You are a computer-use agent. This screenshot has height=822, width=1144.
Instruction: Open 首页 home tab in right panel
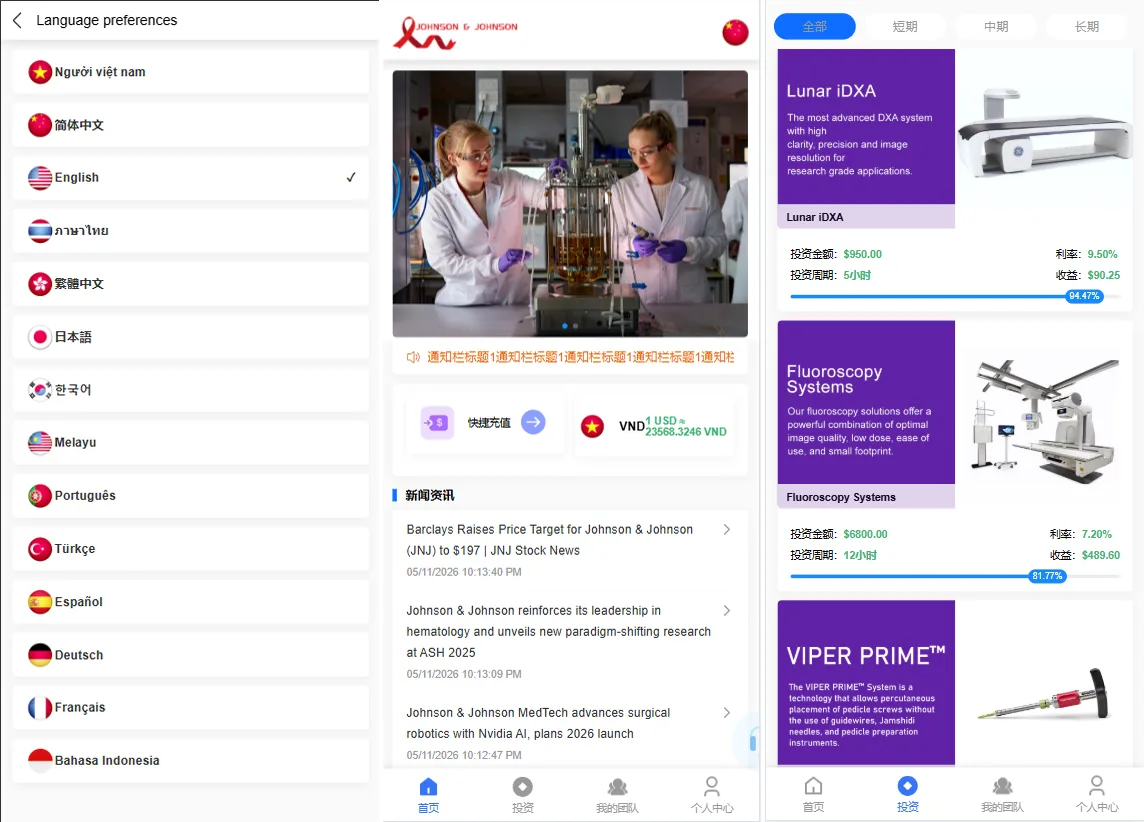point(813,794)
